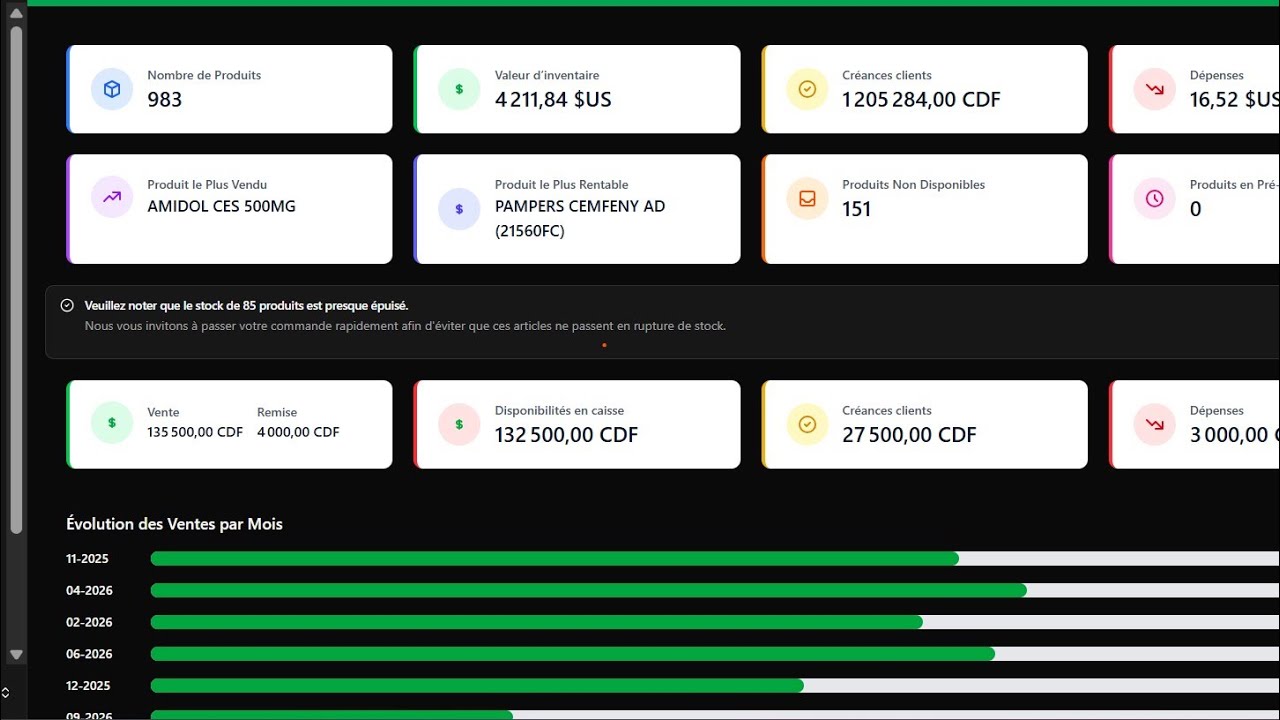1280x720 pixels.
Task: Click the month label 04-2026
Action: [x=89, y=590]
